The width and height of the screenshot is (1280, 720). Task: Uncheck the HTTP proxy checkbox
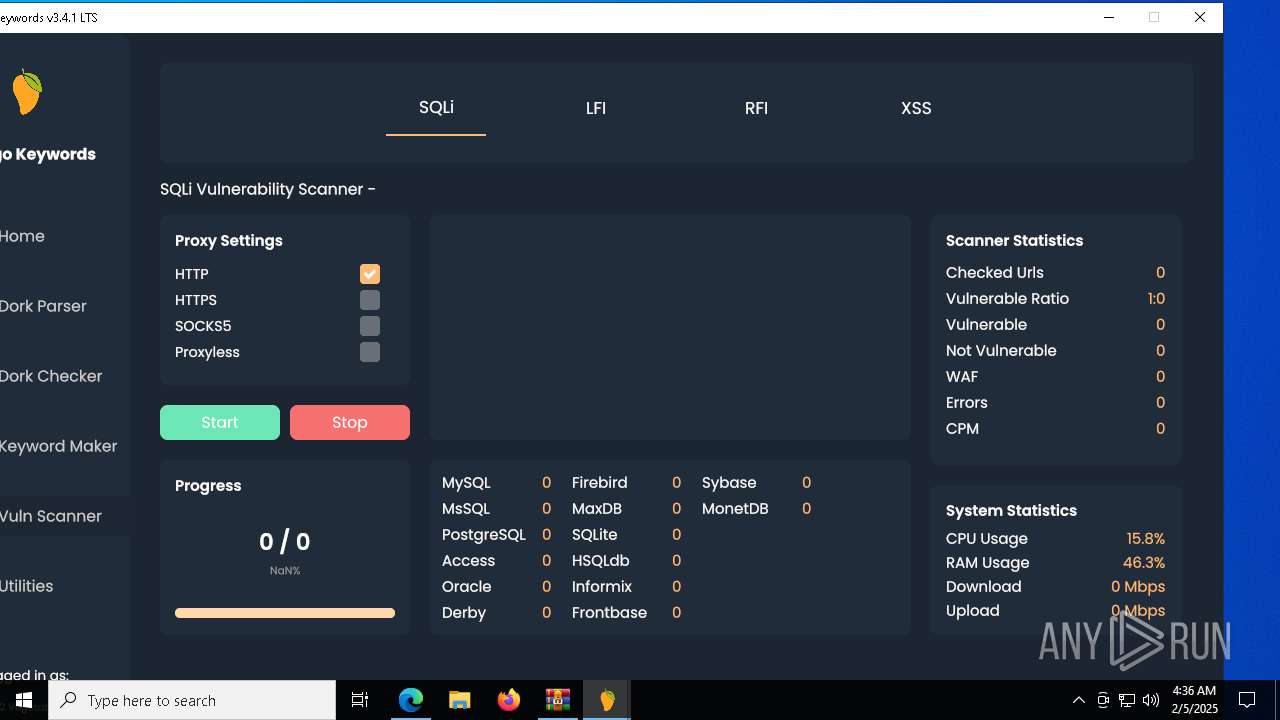(370, 274)
